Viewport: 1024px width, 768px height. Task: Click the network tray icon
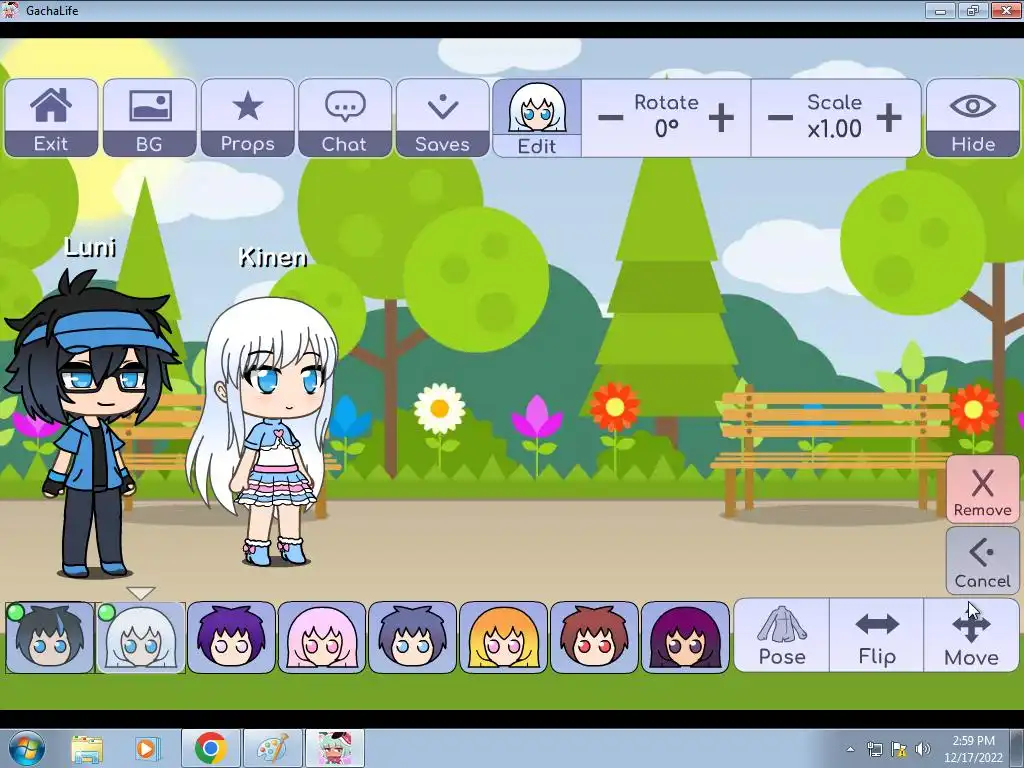point(874,749)
